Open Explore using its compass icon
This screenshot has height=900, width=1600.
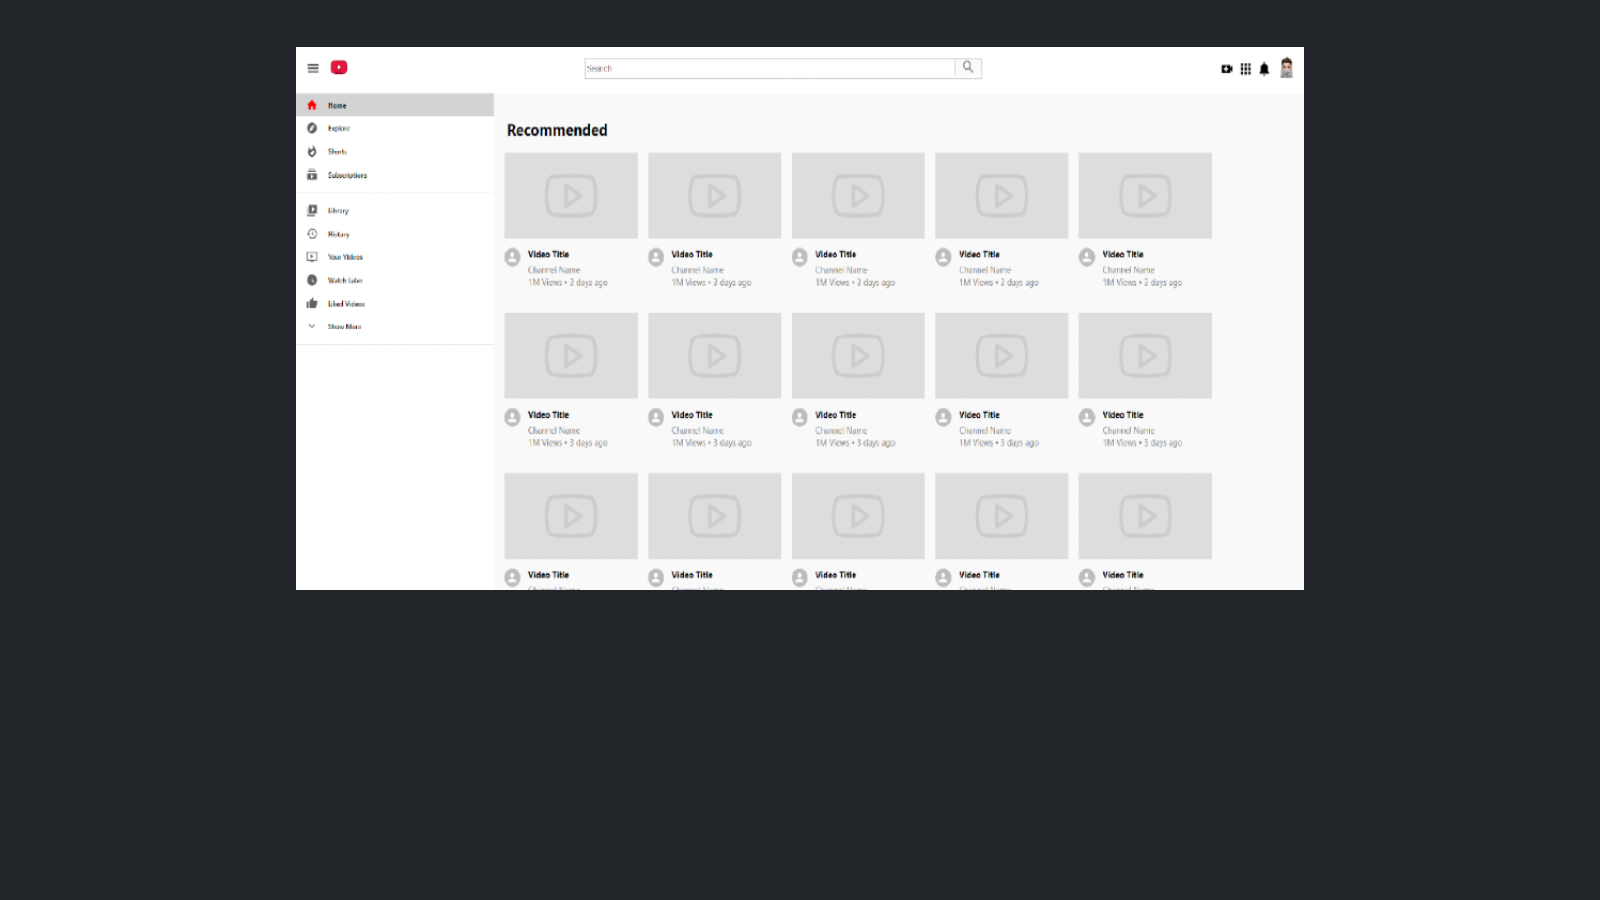(312, 128)
